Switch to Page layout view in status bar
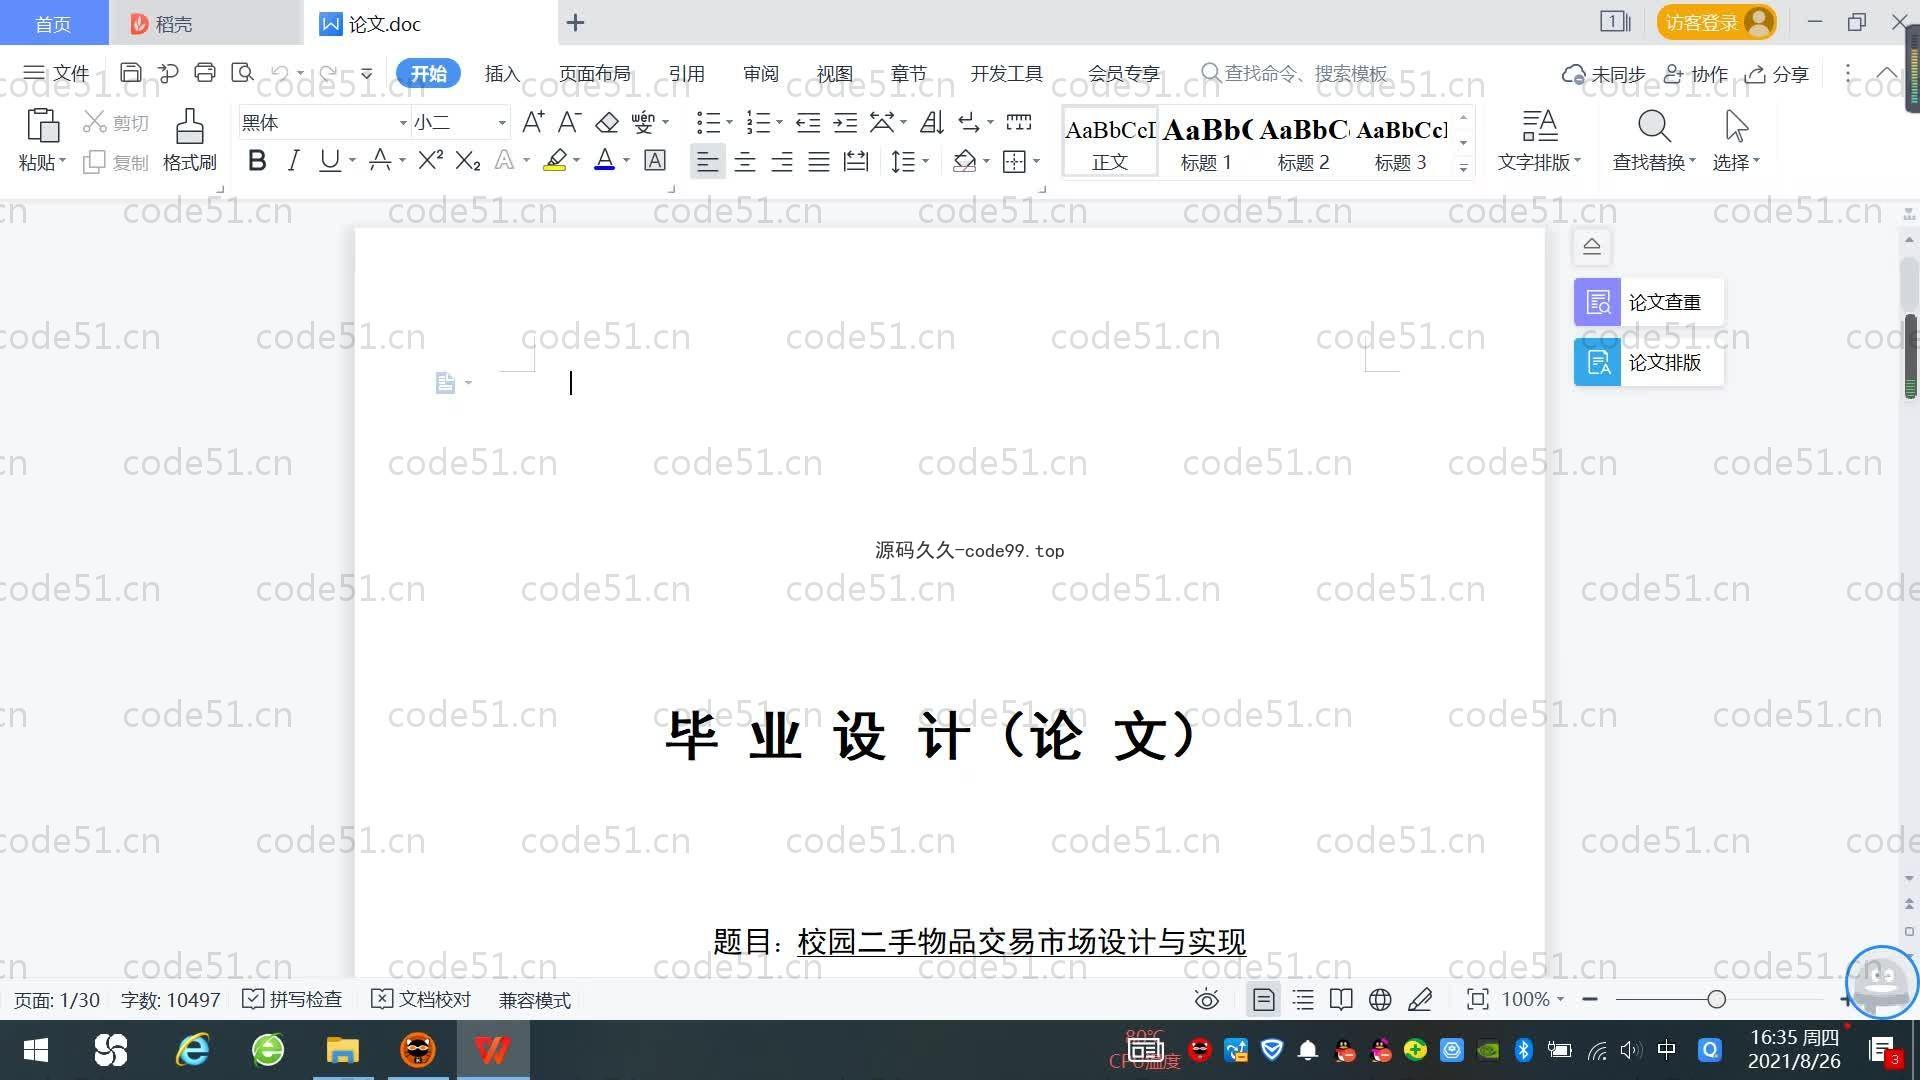Image resolution: width=1920 pixels, height=1080 pixels. [x=1264, y=1000]
